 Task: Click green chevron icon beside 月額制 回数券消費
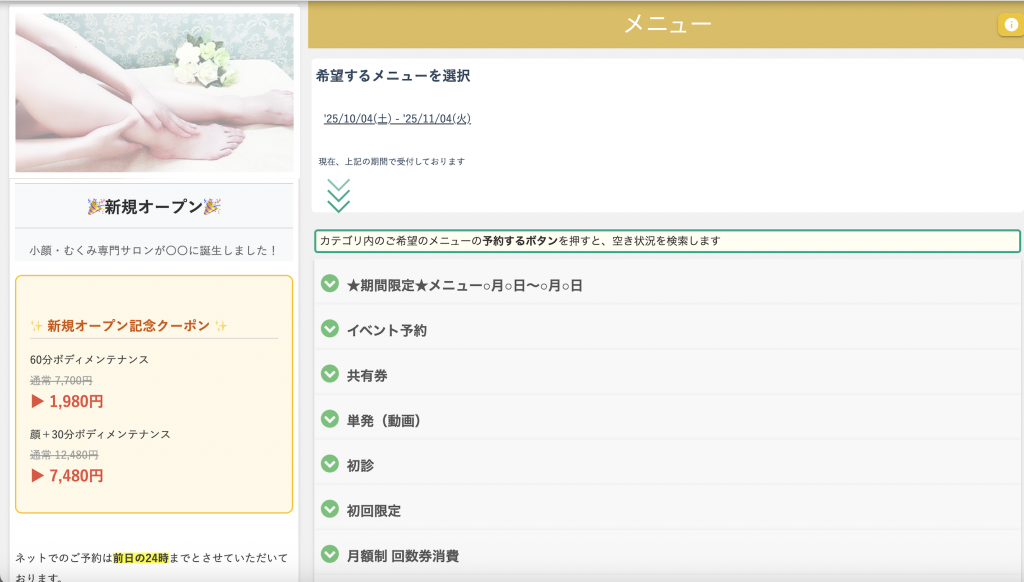point(330,554)
